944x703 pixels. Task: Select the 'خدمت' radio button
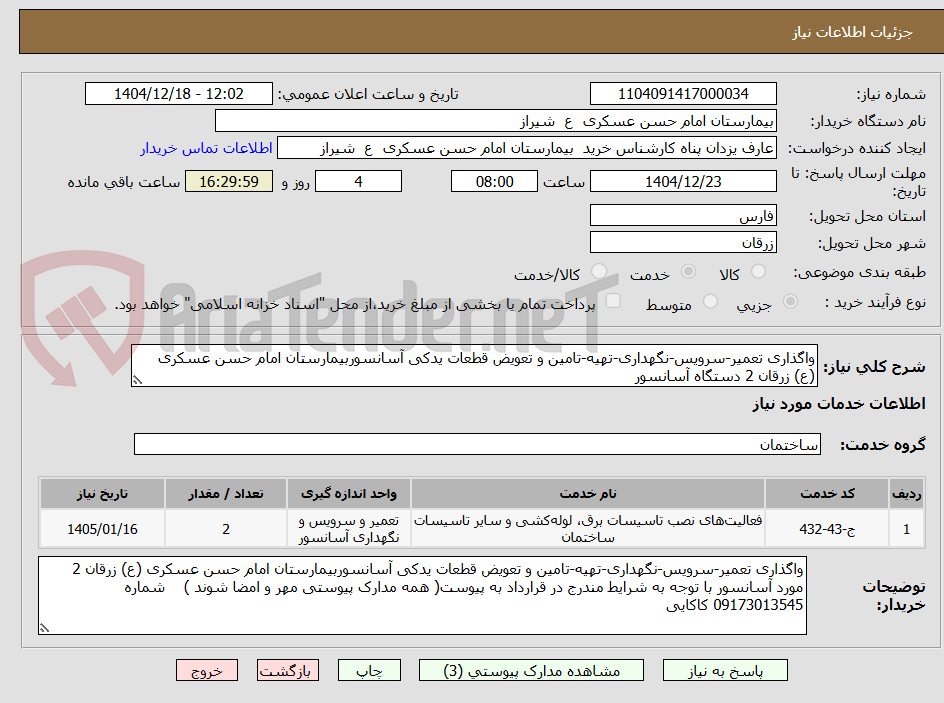[688, 271]
